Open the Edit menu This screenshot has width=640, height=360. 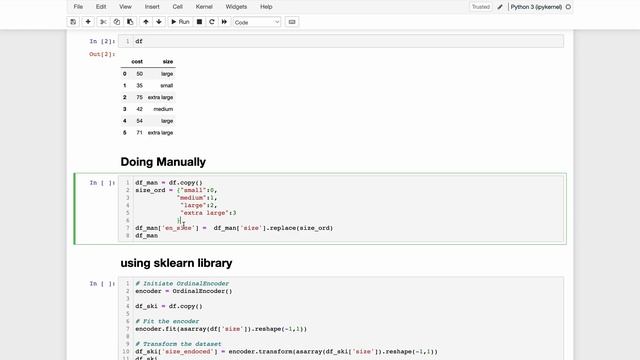(101, 7)
